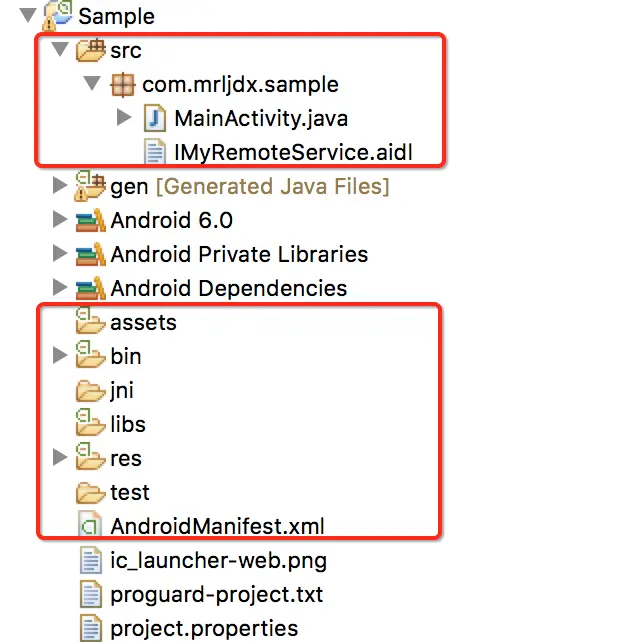Select gen [Generated Java Files] row
The width and height of the screenshot is (640, 642).
(x=249, y=187)
